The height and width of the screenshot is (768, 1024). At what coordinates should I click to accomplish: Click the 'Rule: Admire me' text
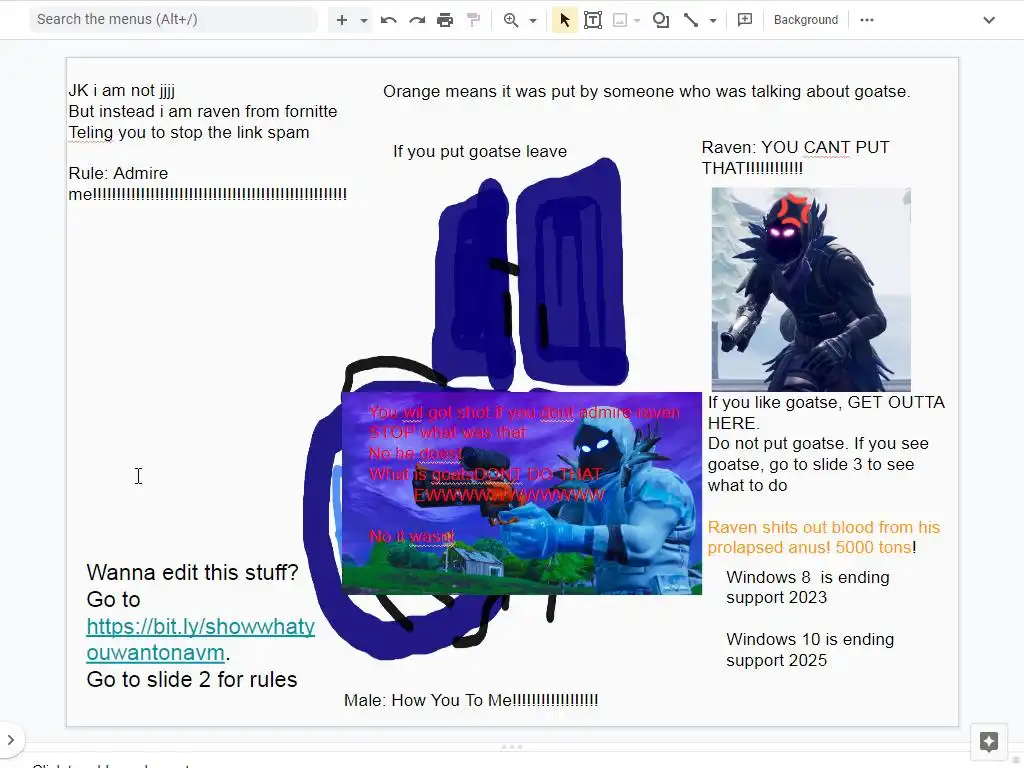click(x=208, y=184)
